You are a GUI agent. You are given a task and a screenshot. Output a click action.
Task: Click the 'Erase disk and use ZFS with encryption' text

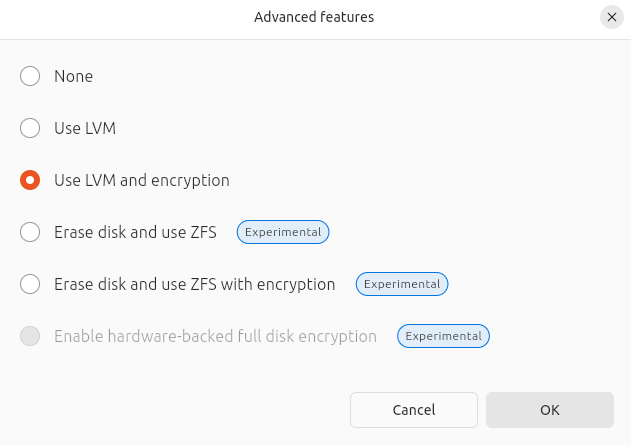point(194,284)
